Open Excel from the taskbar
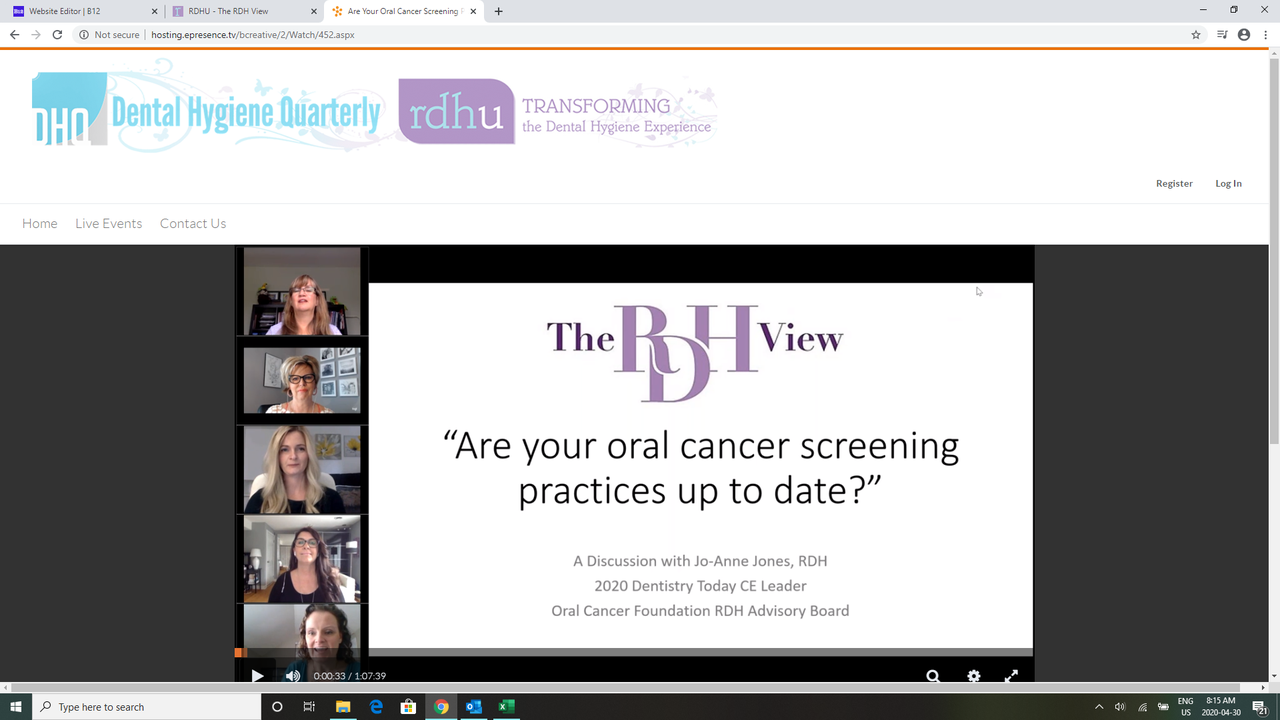Image resolution: width=1280 pixels, height=720 pixels. (x=506, y=707)
